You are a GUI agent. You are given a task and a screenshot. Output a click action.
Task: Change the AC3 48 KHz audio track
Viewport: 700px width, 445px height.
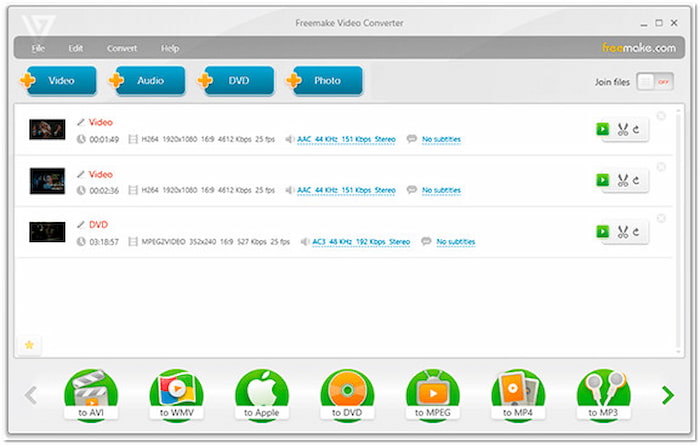click(x=361, y=242)
